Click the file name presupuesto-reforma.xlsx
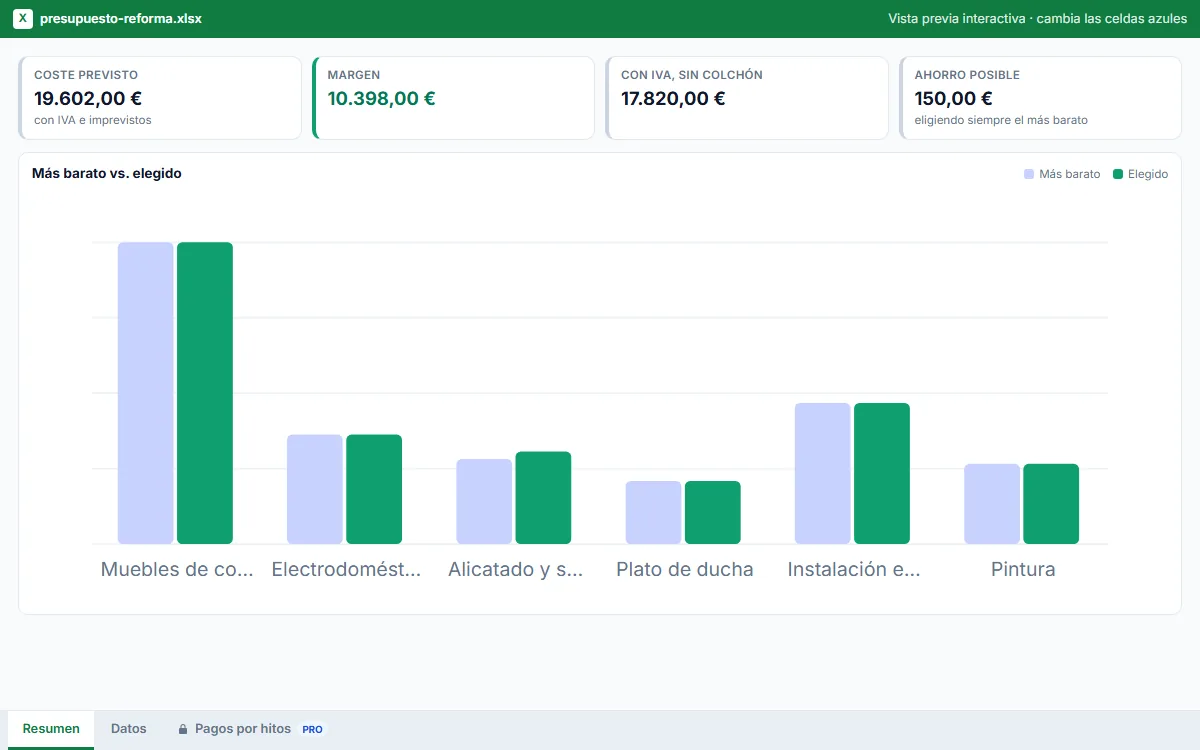1200x750 pixels. coord(121,19)
